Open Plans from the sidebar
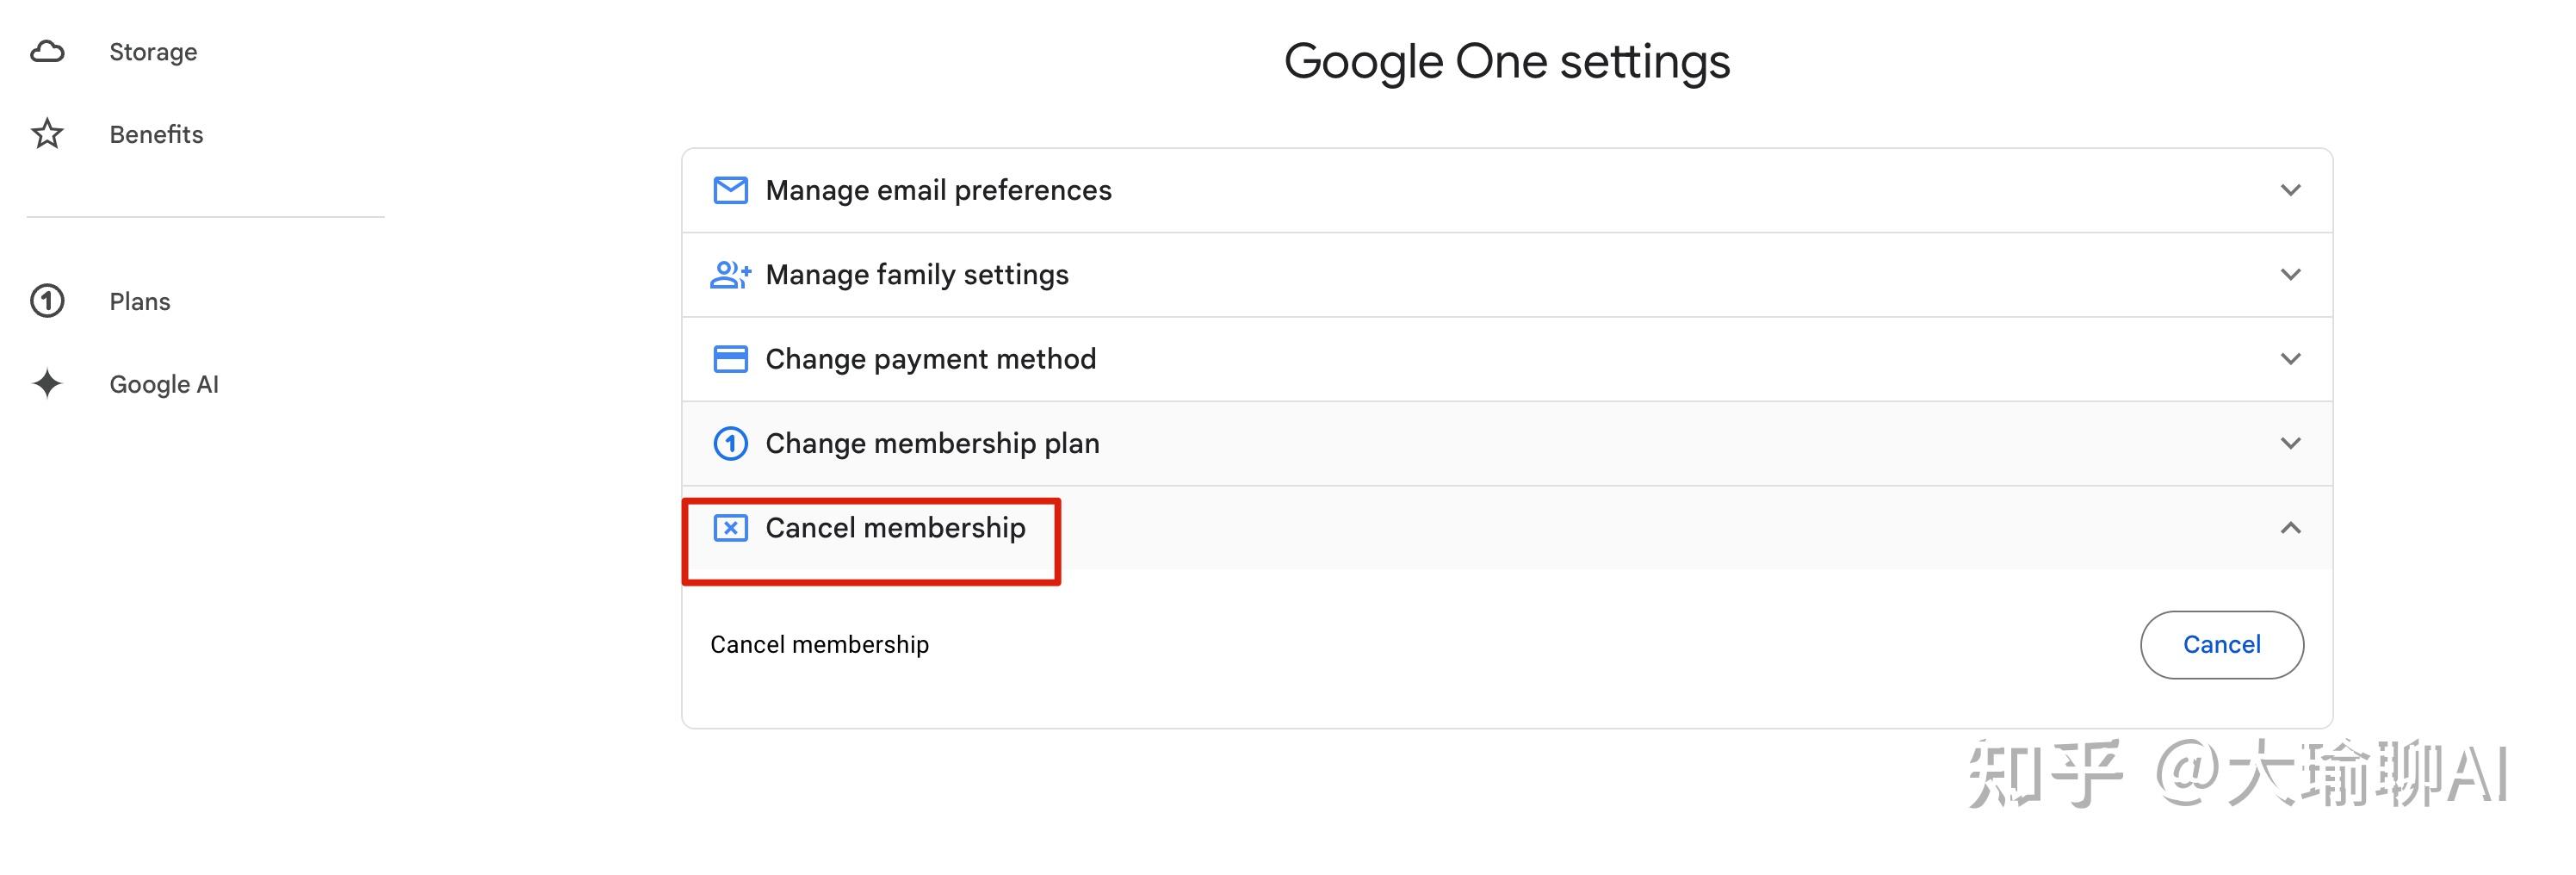The image size is (2576, 875). (x=140, y=301)
